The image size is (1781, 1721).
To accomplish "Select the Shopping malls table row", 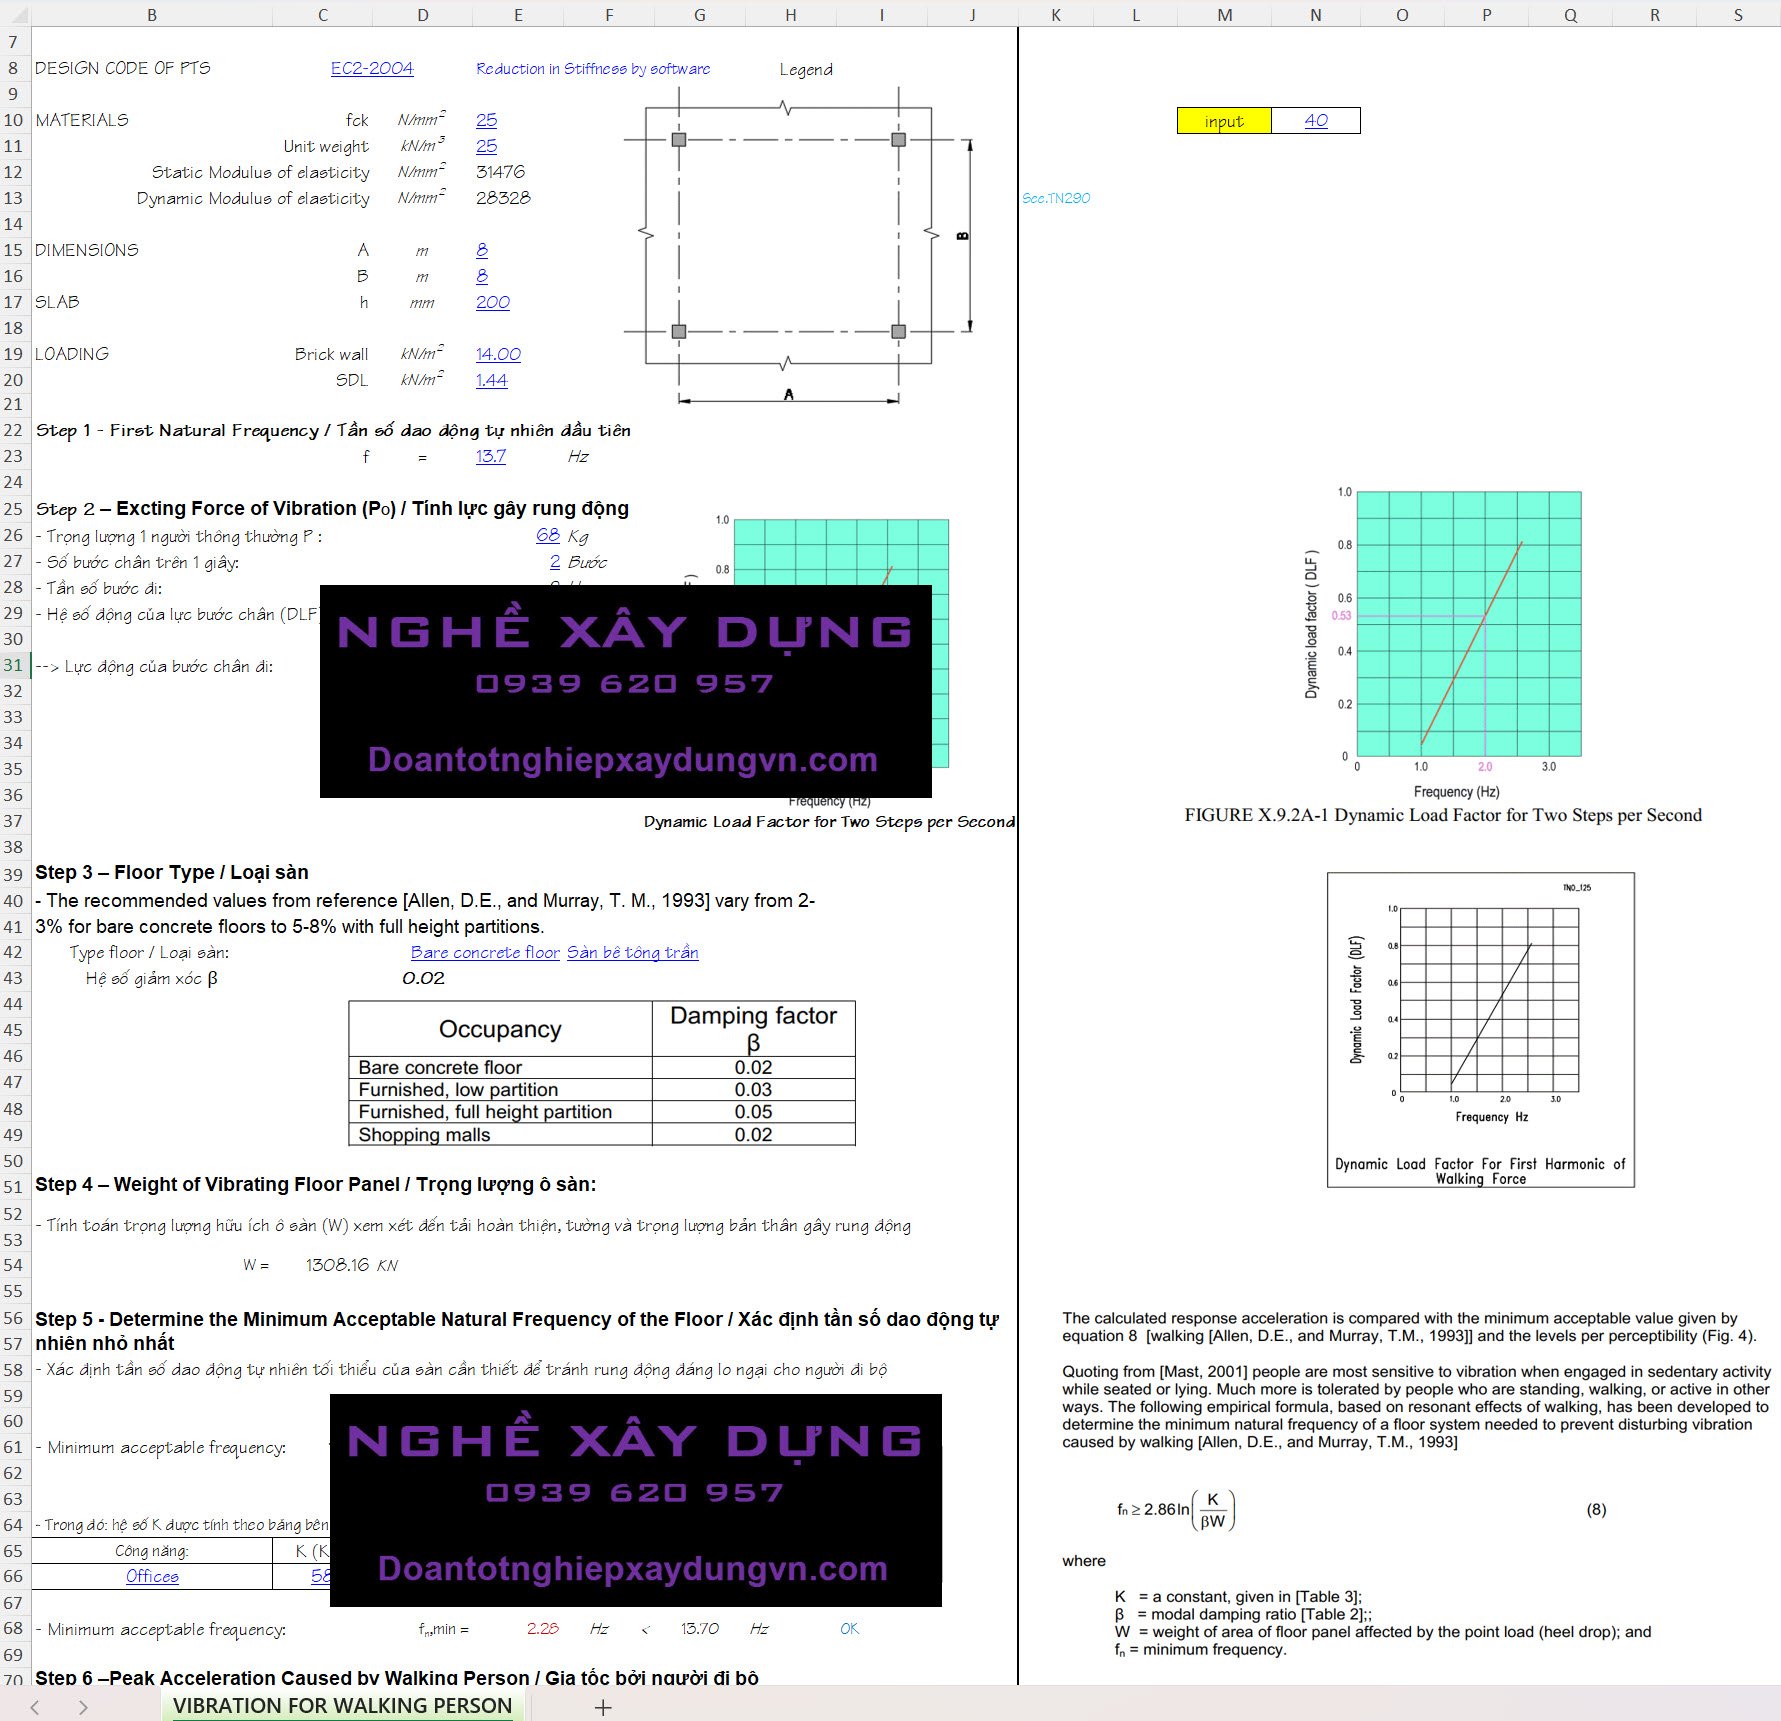I will pyautogui.click(x=601, y=1134).
